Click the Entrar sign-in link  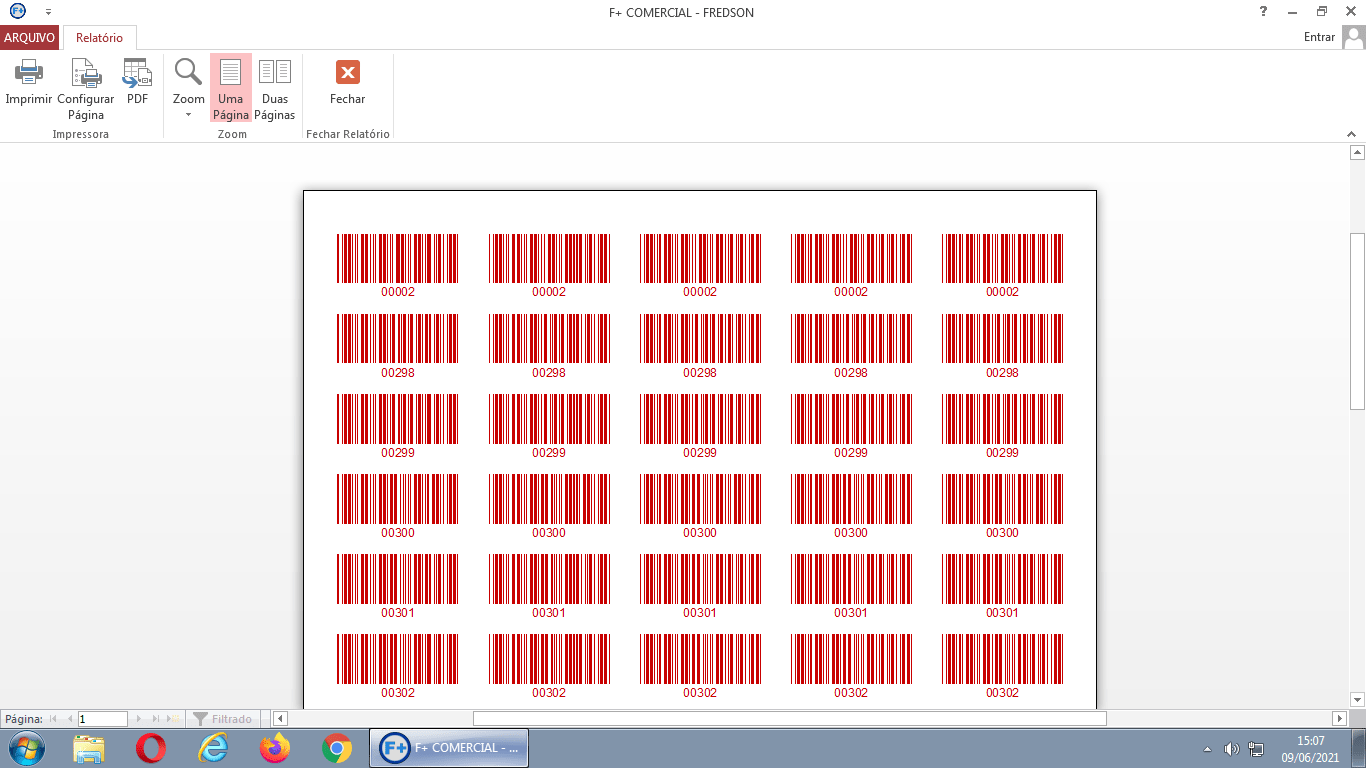click(1319, 37)
